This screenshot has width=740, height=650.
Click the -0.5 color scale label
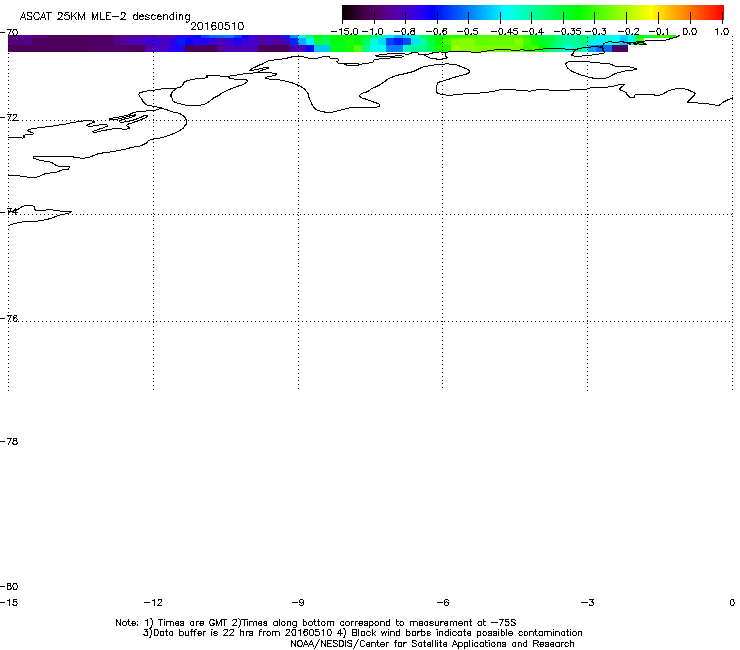point(468,32)
